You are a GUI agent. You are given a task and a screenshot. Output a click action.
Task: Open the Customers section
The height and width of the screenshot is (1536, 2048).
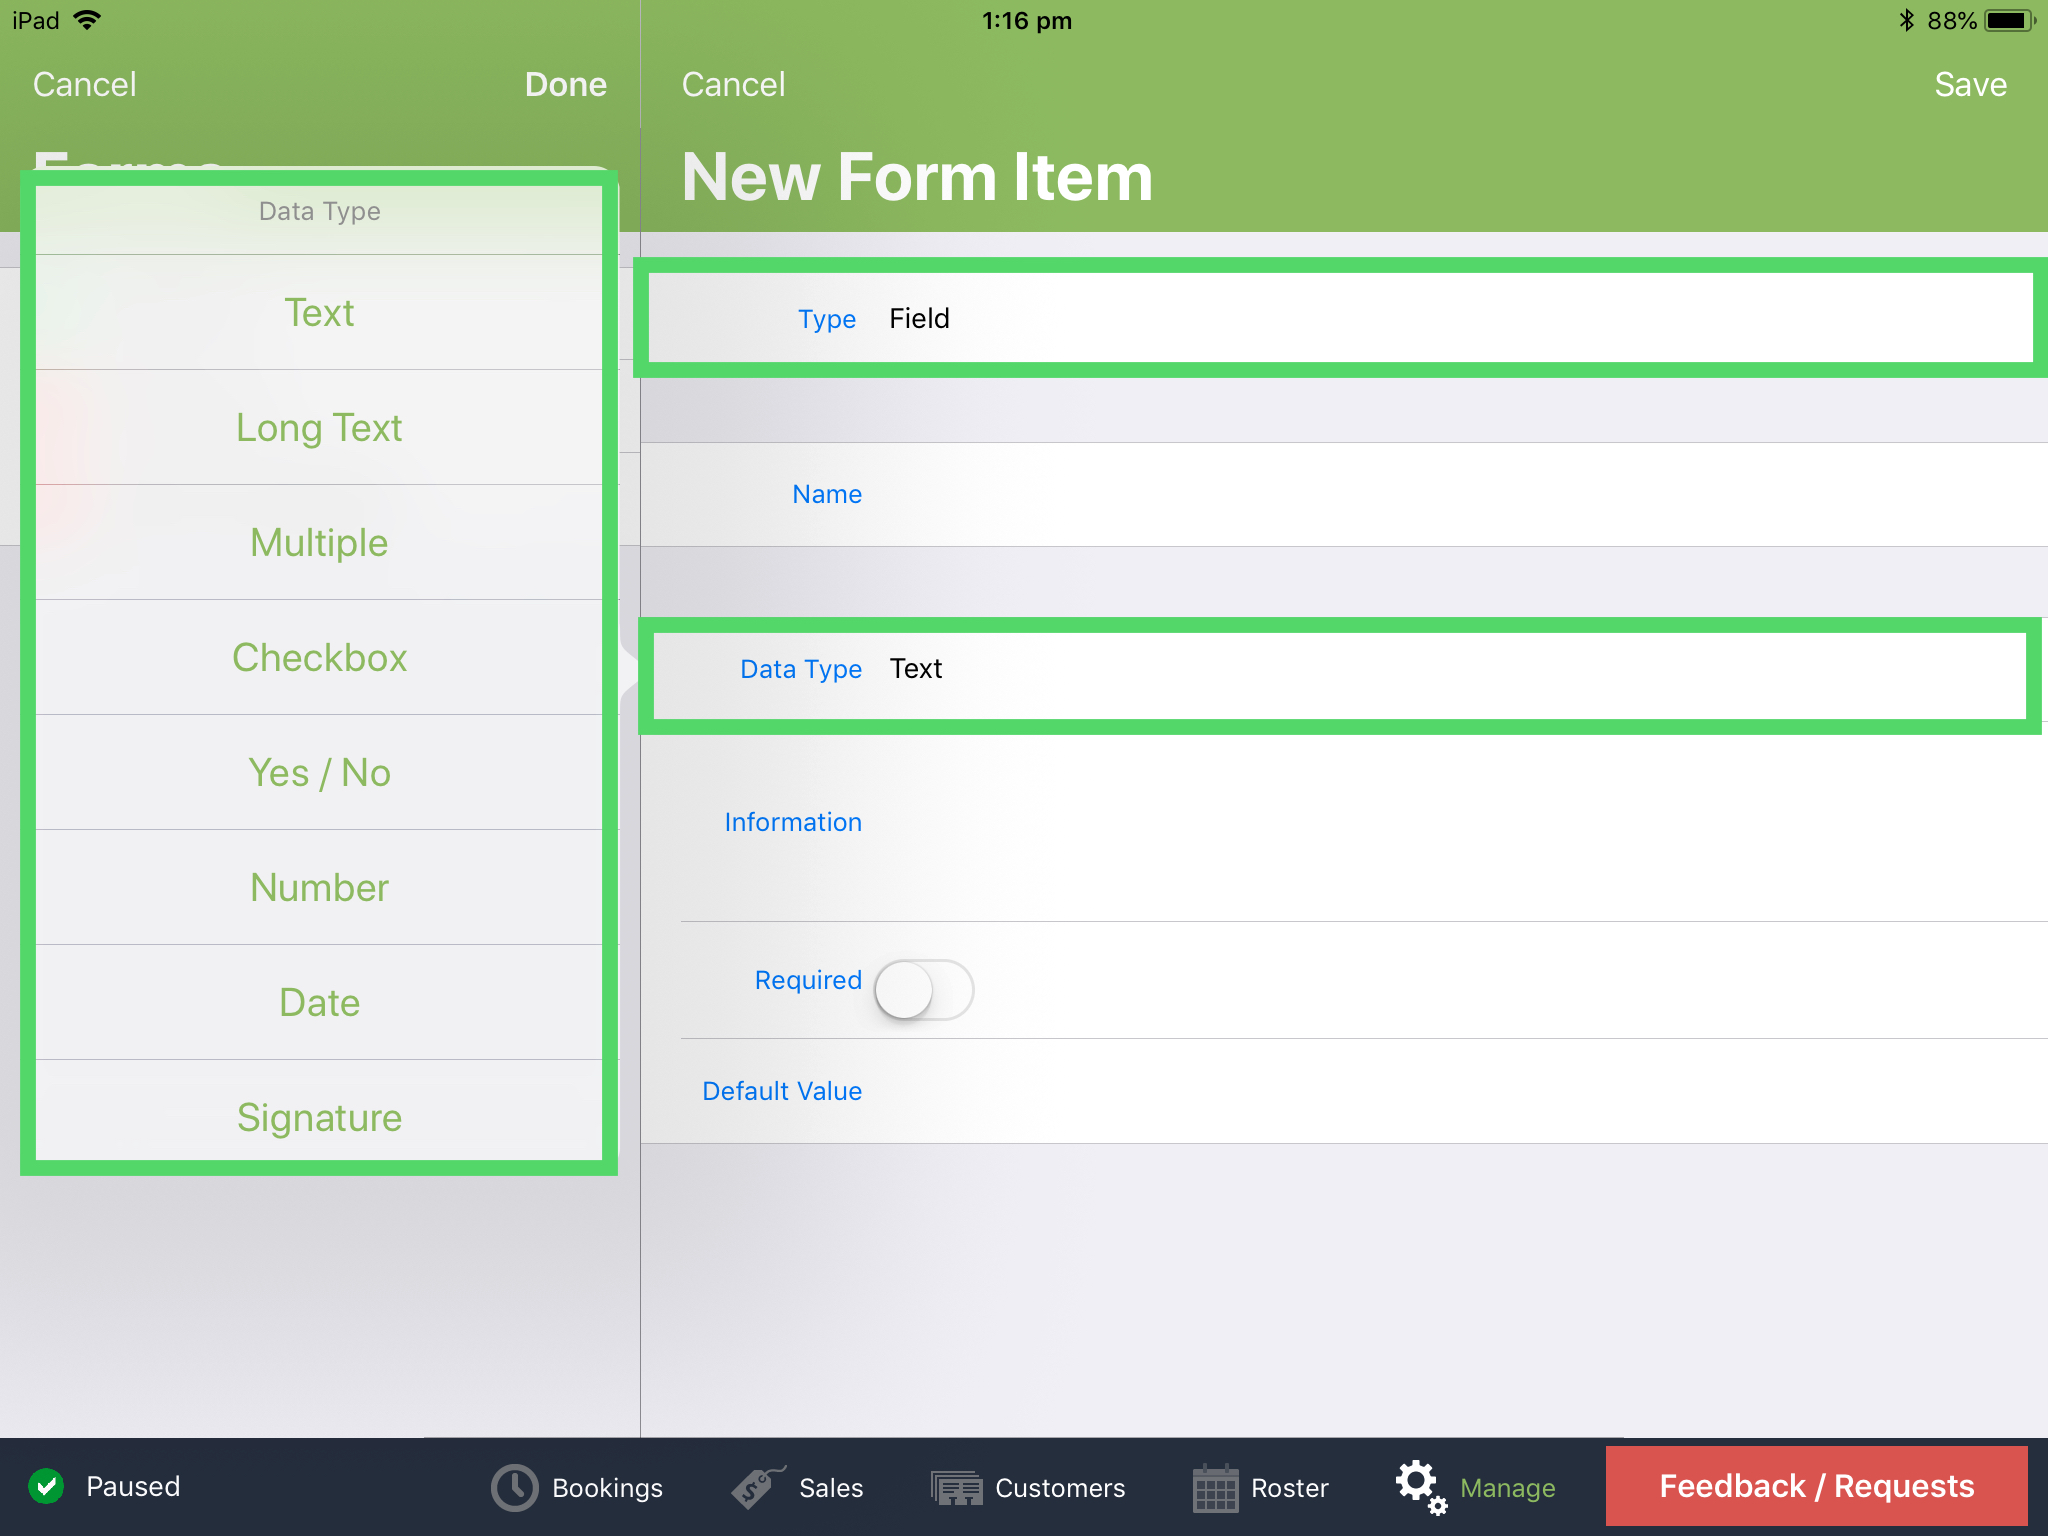pos(1028,1487)
